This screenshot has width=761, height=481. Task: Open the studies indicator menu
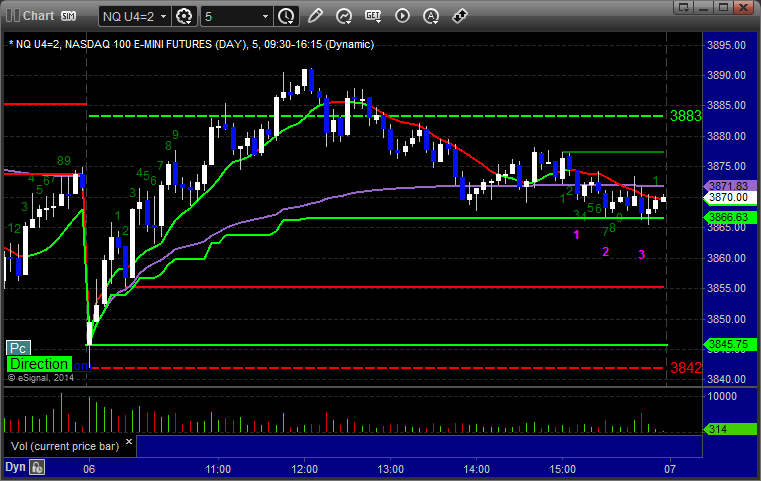[x=344, y=17]
